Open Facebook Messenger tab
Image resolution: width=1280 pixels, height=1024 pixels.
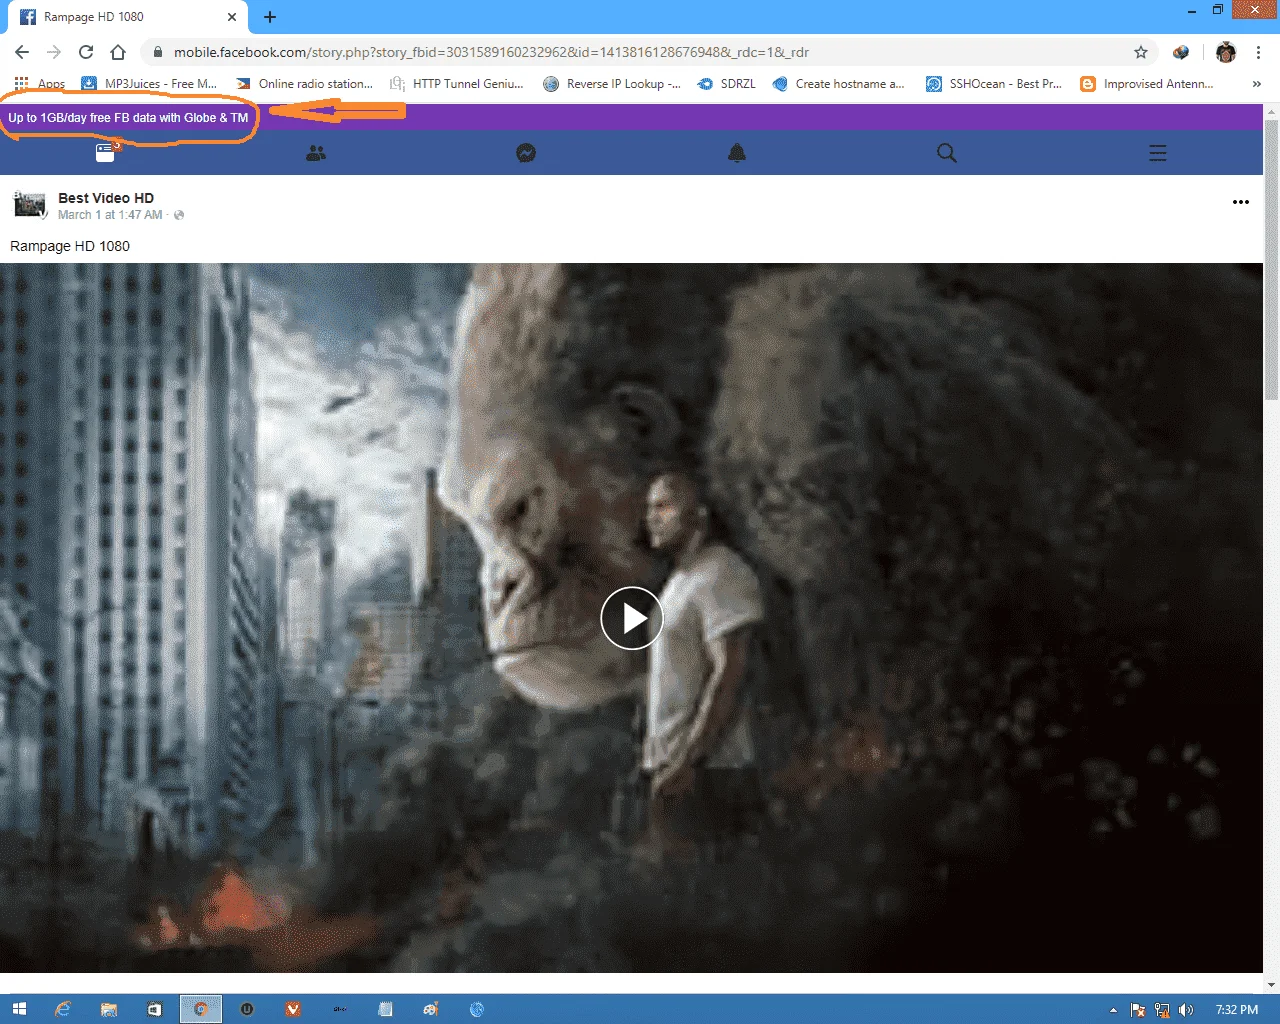(526, 153)
